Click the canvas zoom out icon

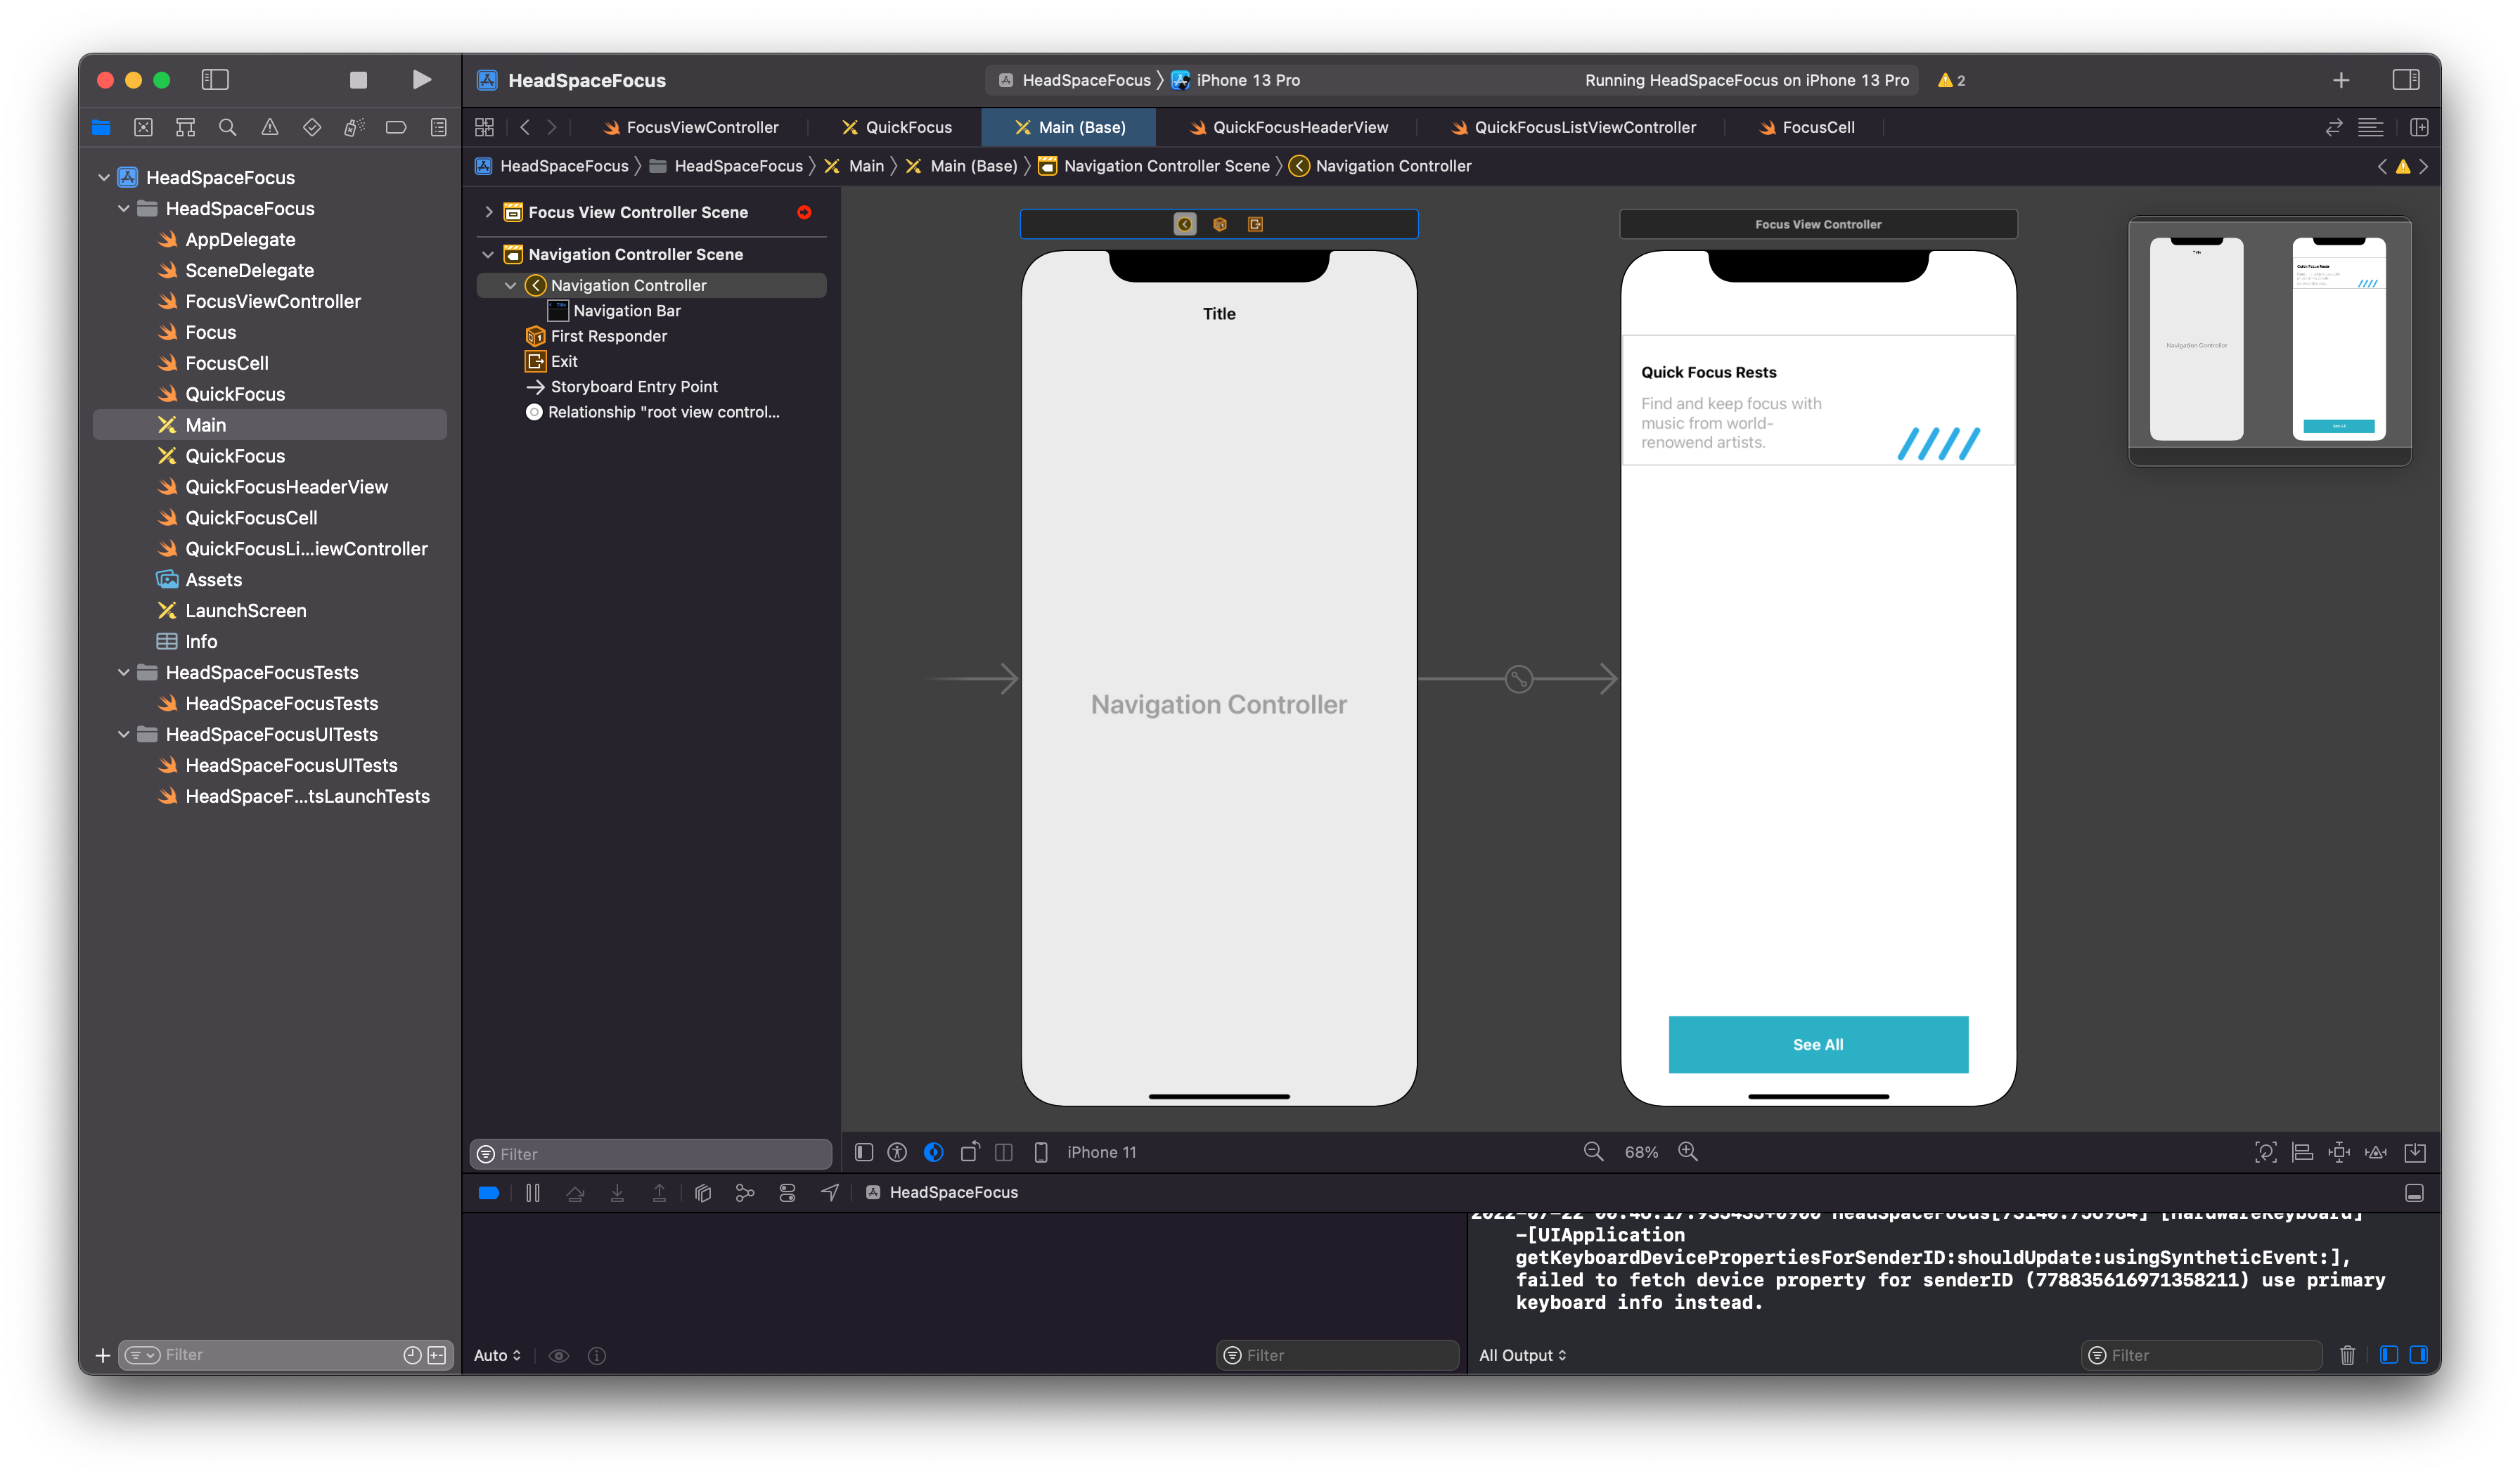[1593, 1152]
